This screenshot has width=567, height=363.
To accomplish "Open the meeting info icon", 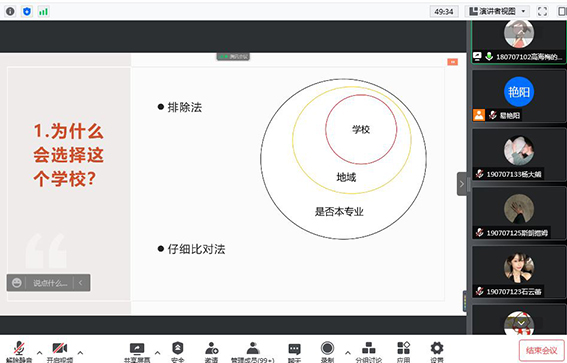I will (10, 12).
